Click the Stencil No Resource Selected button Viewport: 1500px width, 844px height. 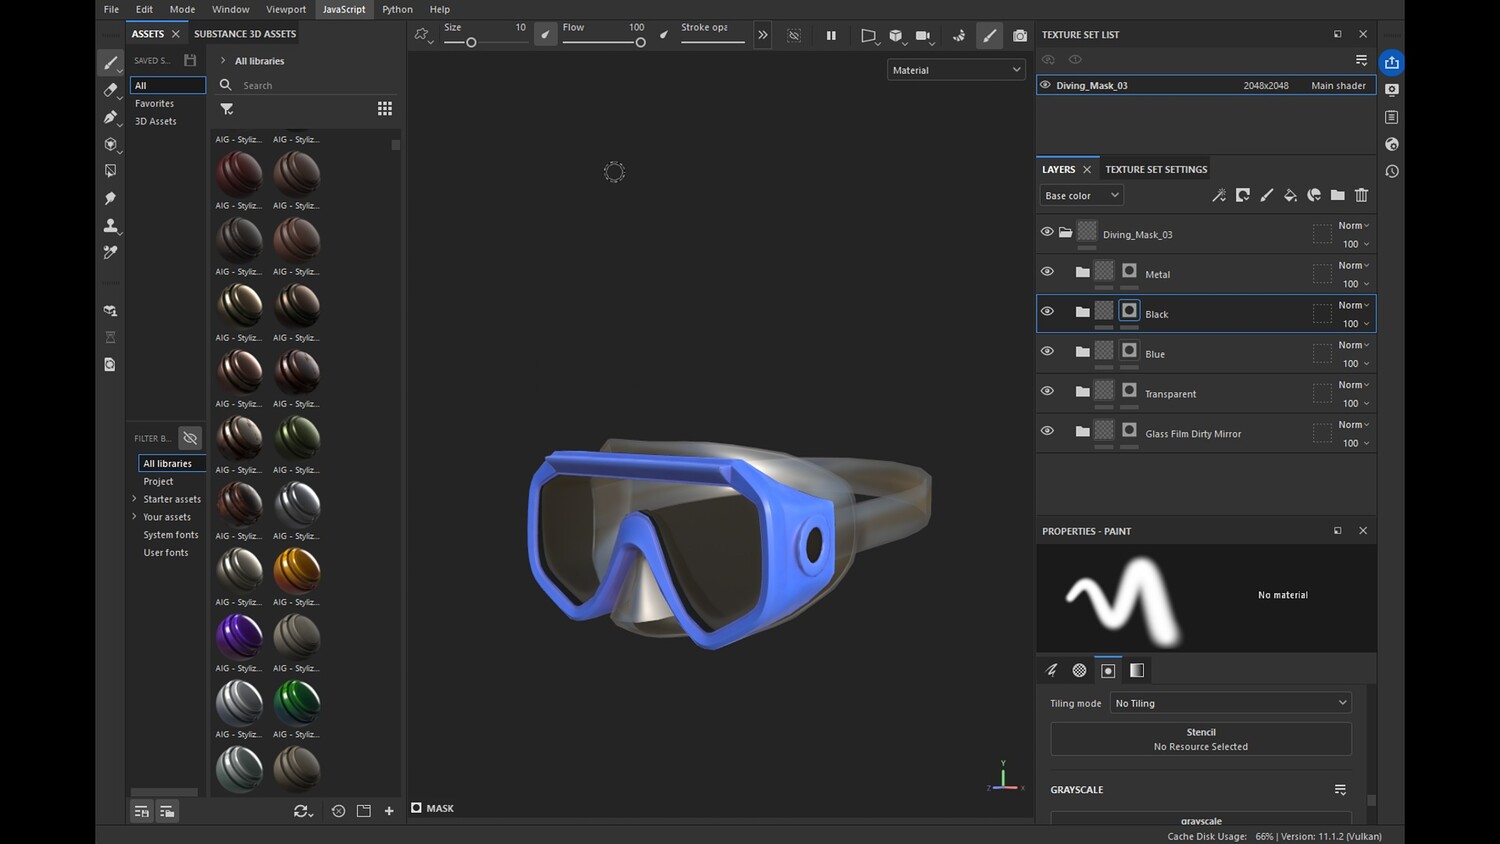click(x=1201, y=739)
